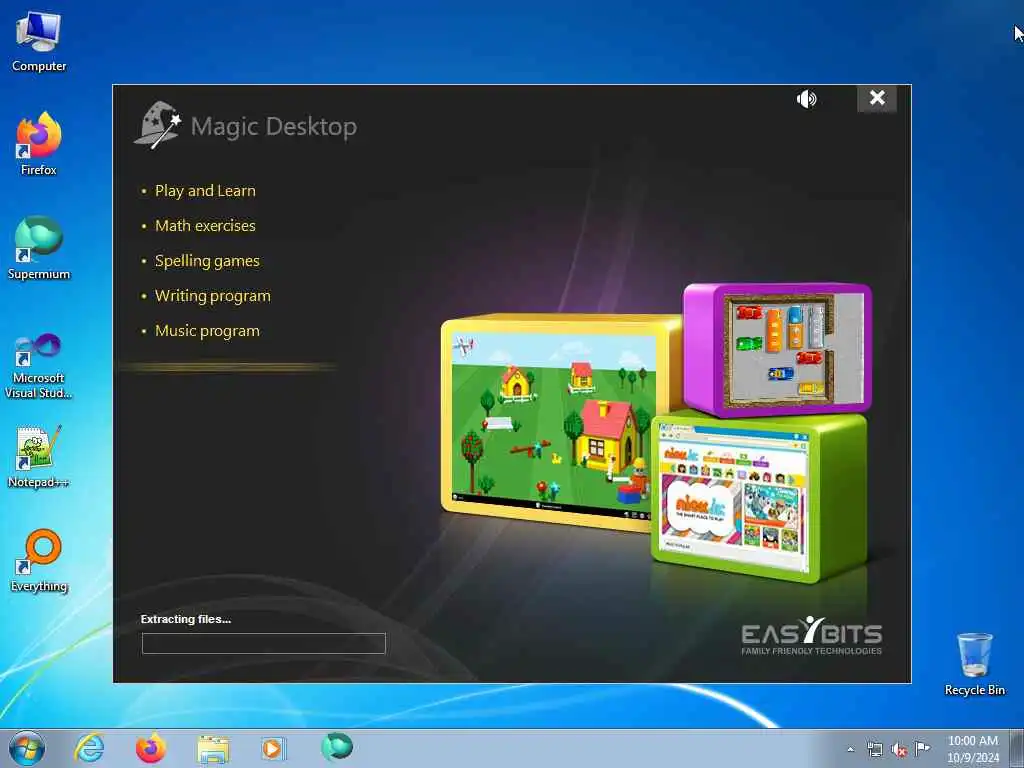Click the Show Desktop button on taskbar
The width and height of the screenshot is (1024, 768).
[1017, 749]
